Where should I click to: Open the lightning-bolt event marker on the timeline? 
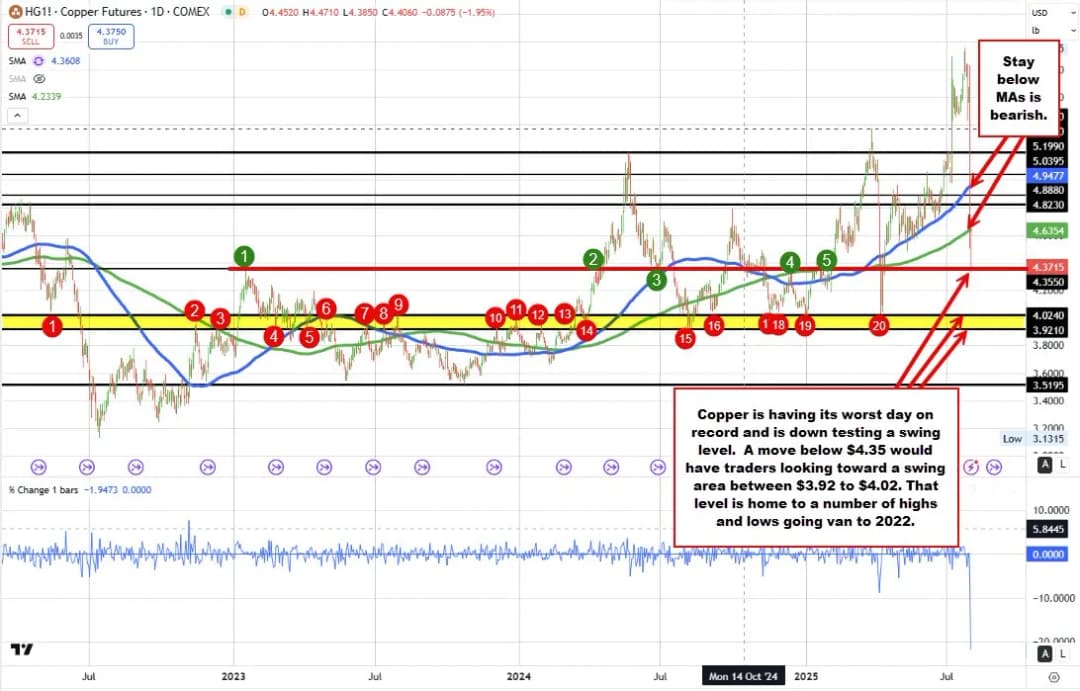click(971, 466)
